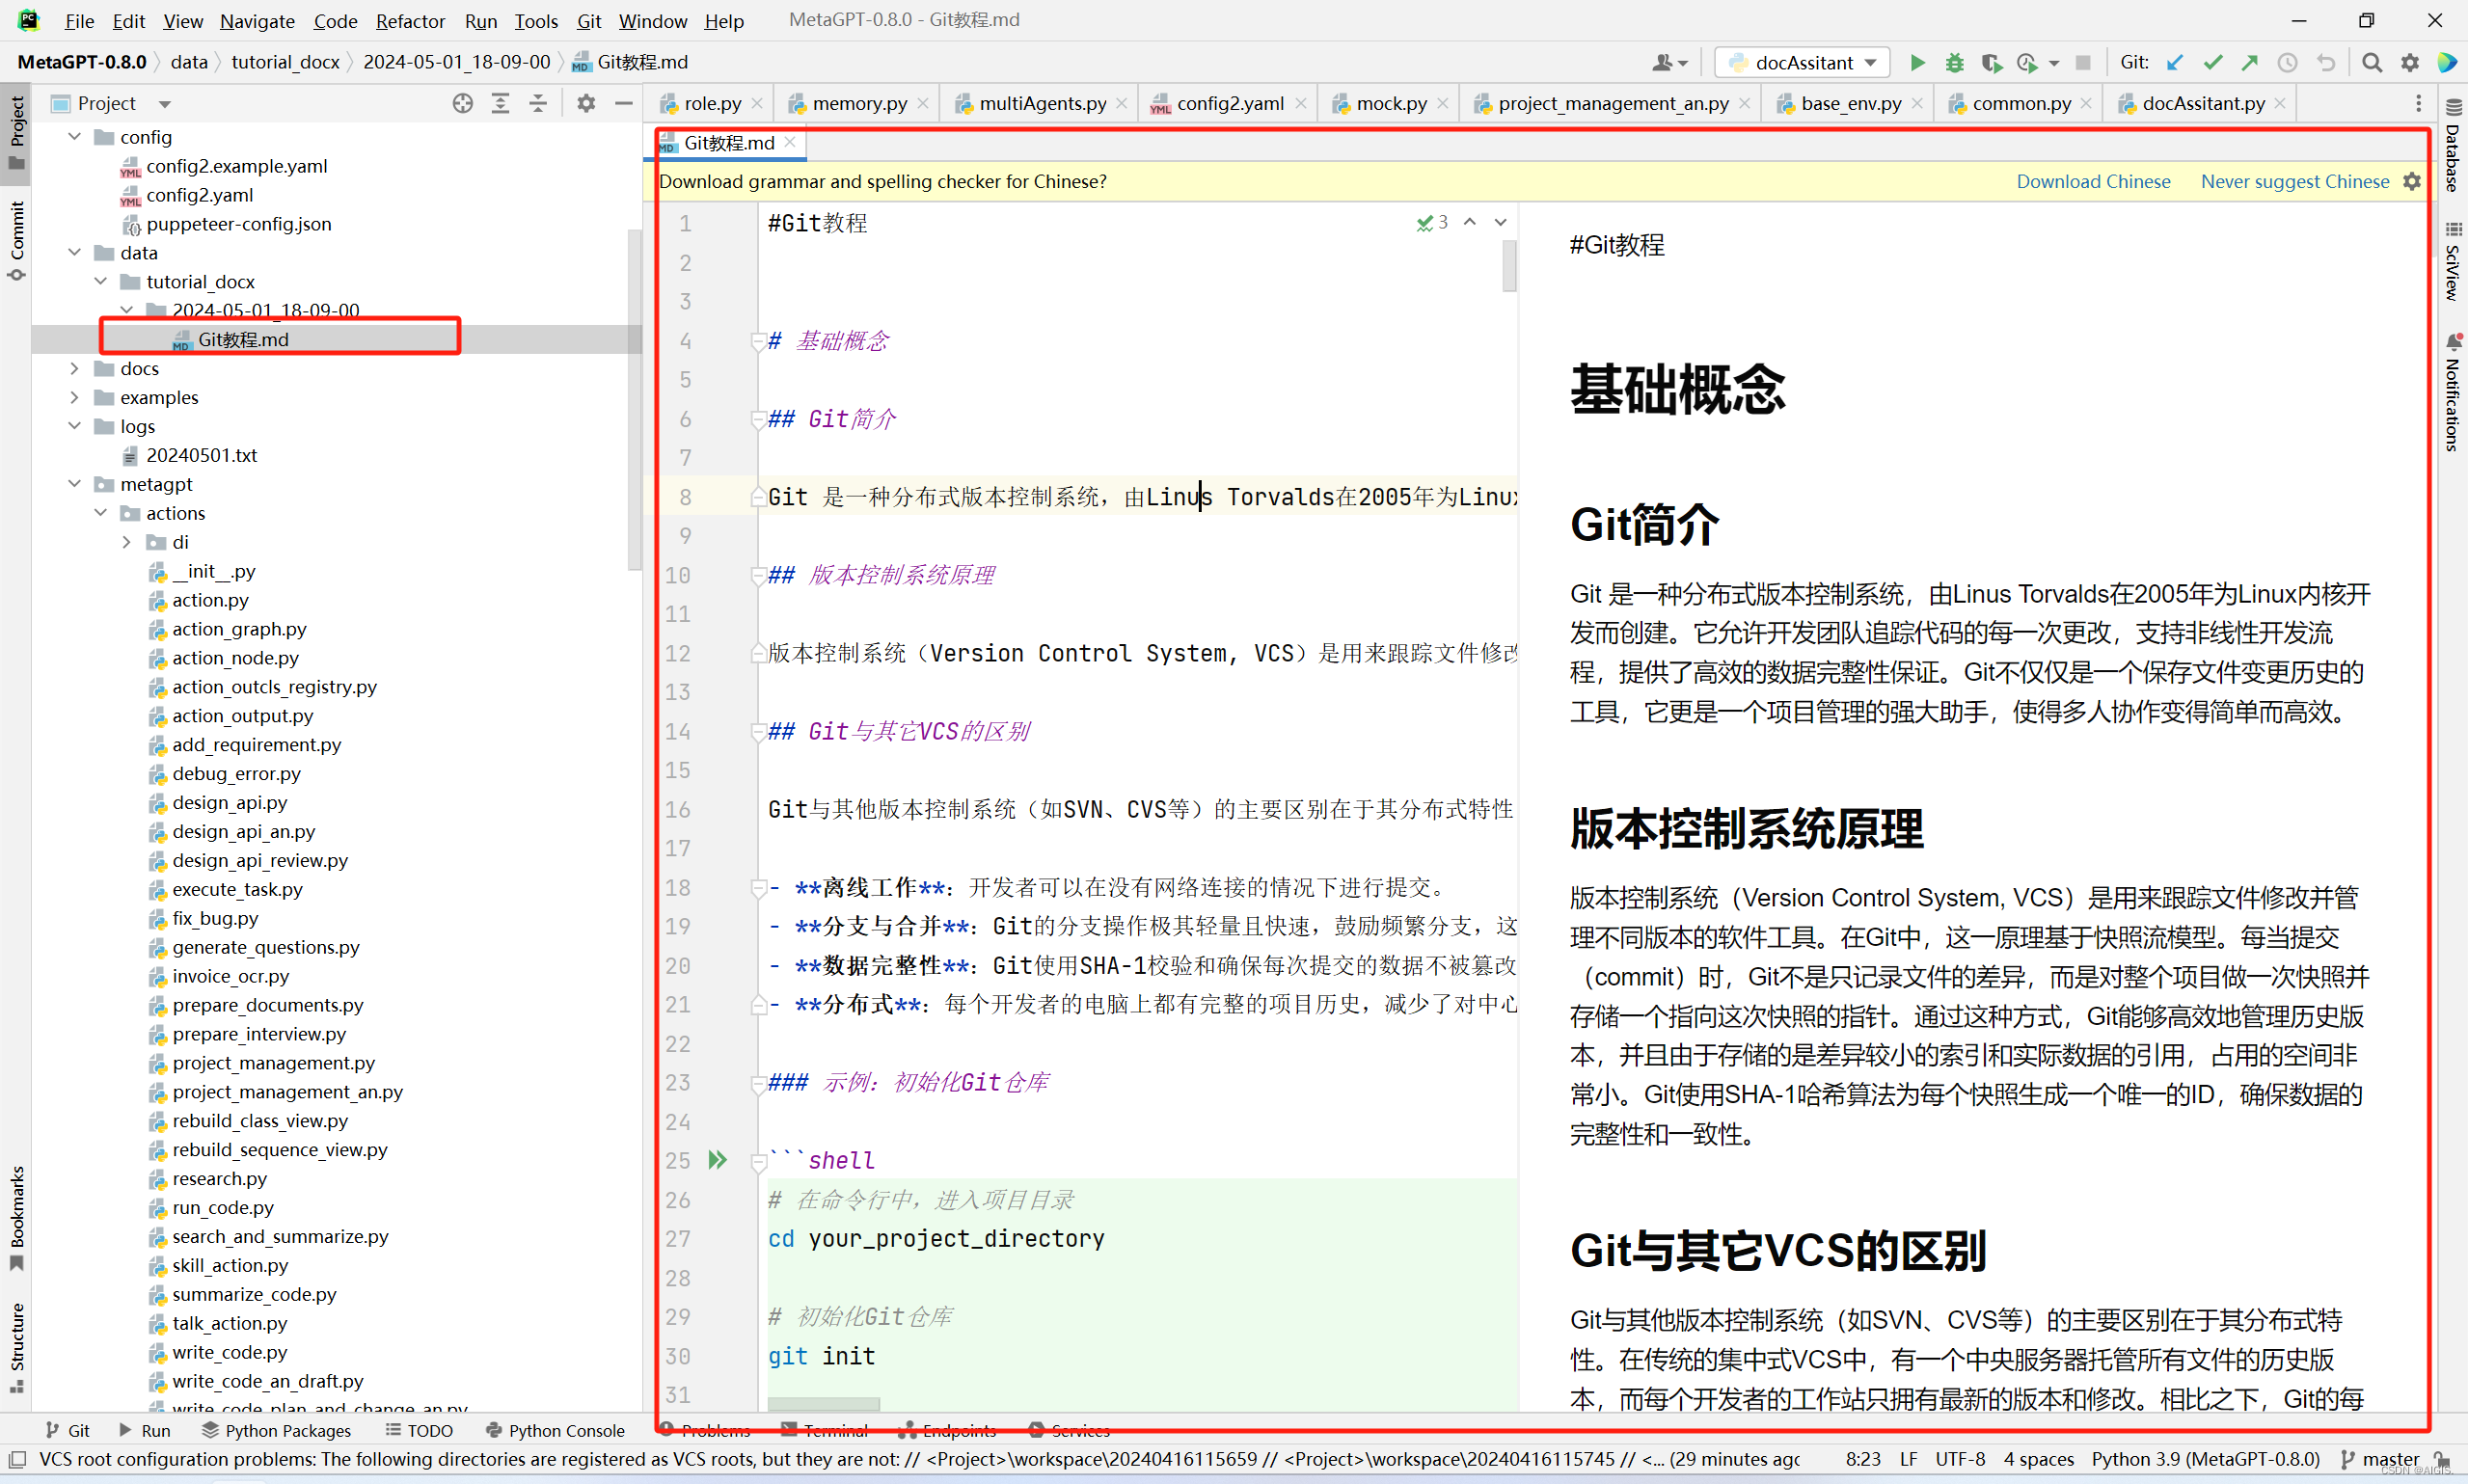Open the Database tool window
This screenshot has height=1484, width=2468.
pyautogui.click(x=2453, y=146)
